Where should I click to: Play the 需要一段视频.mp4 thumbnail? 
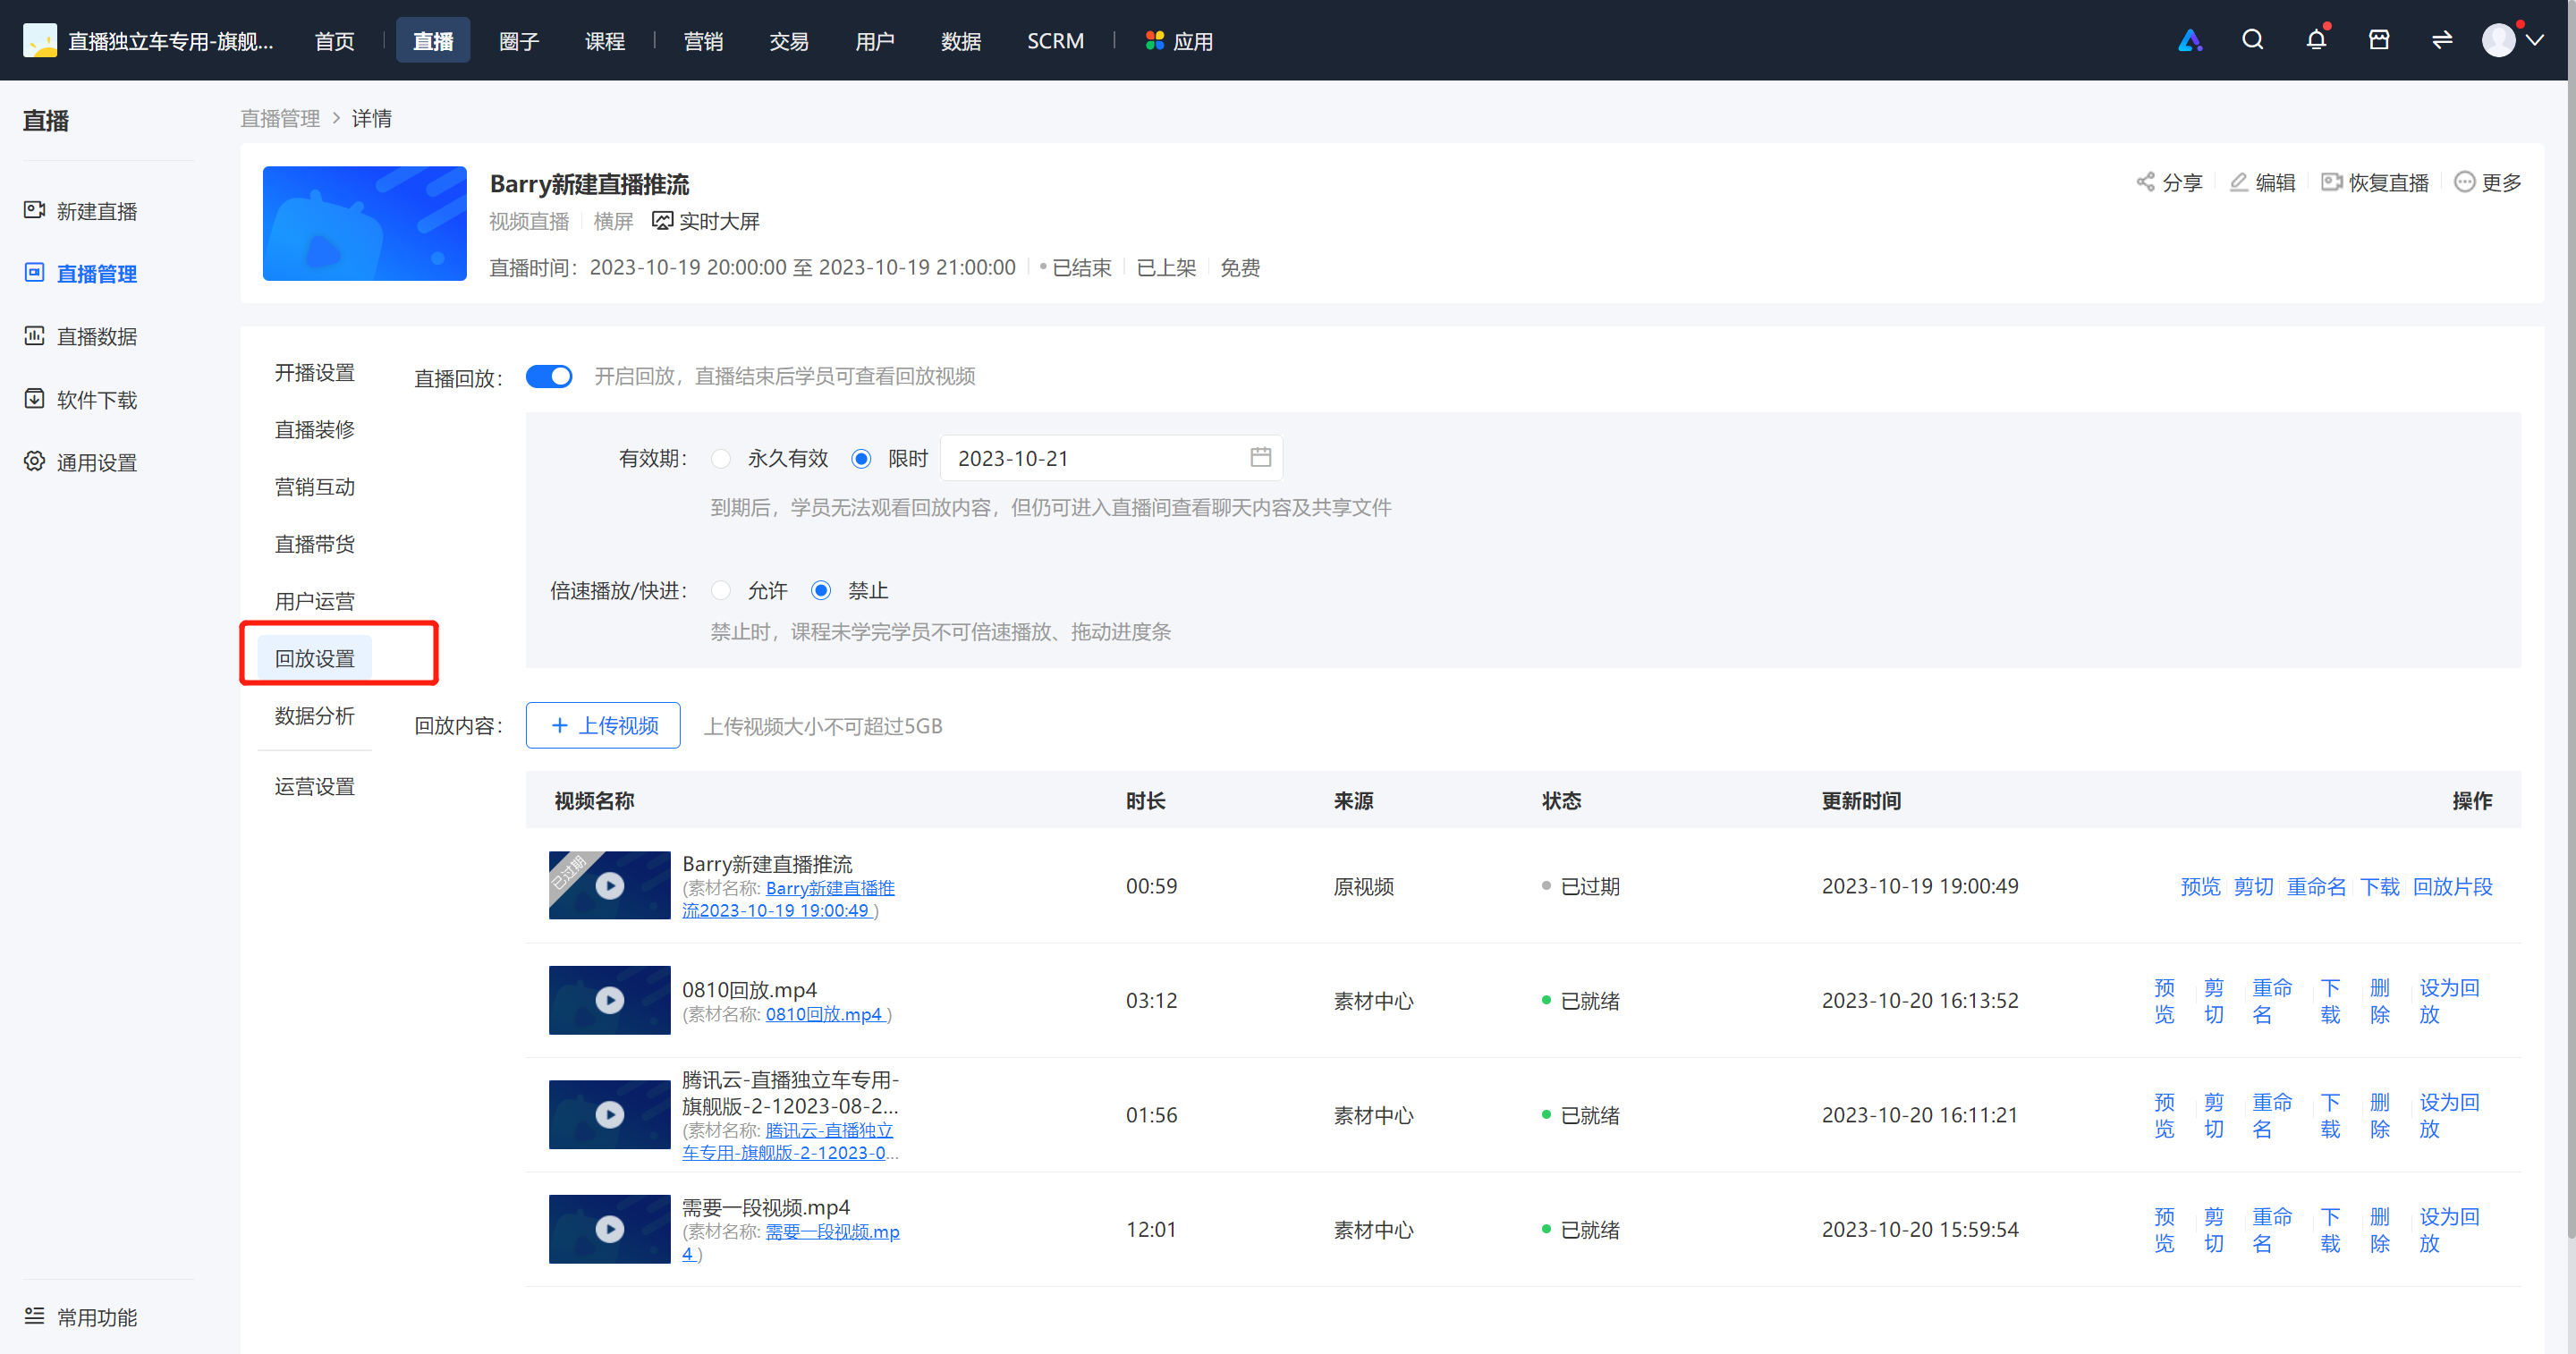coord(610,1229)
